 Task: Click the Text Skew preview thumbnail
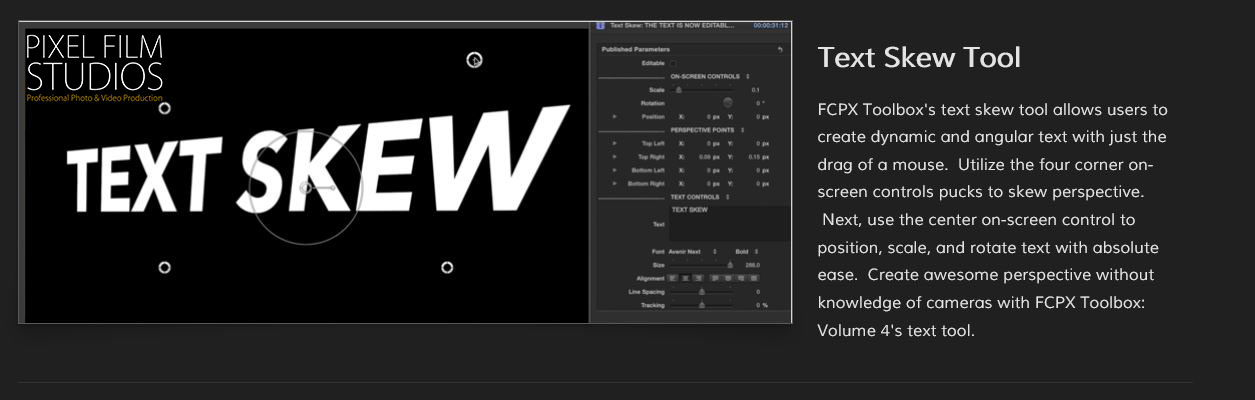(x=405, y=172)
